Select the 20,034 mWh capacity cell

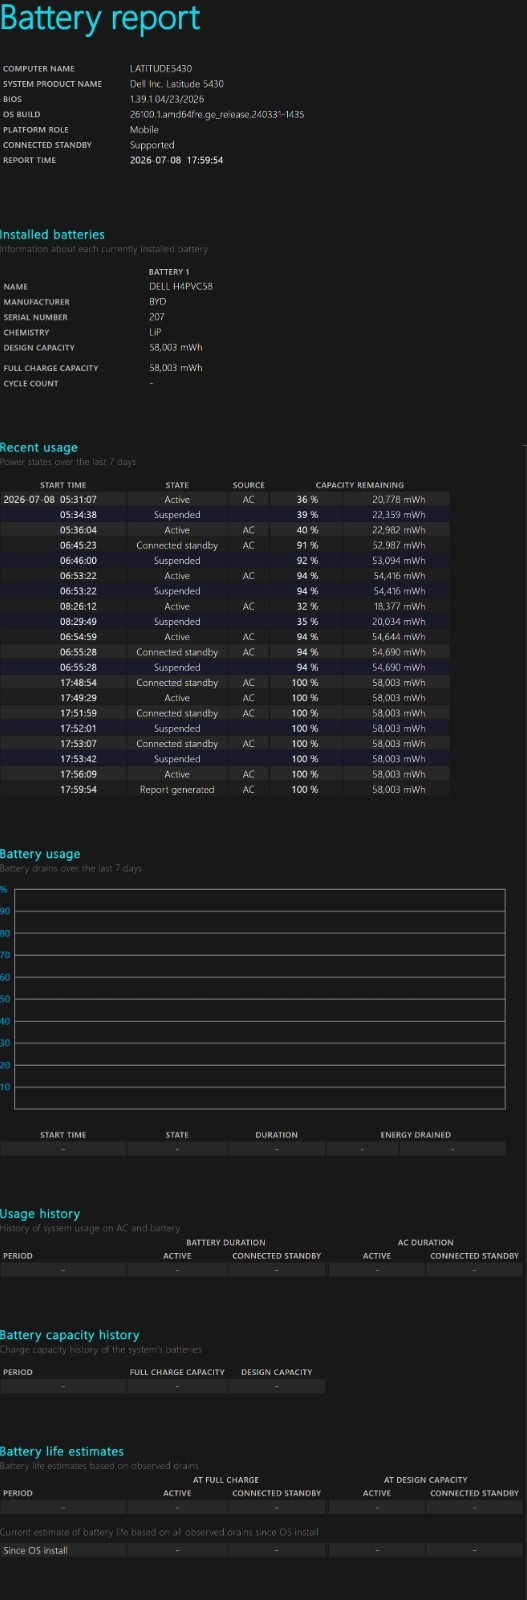pos(399,621)
